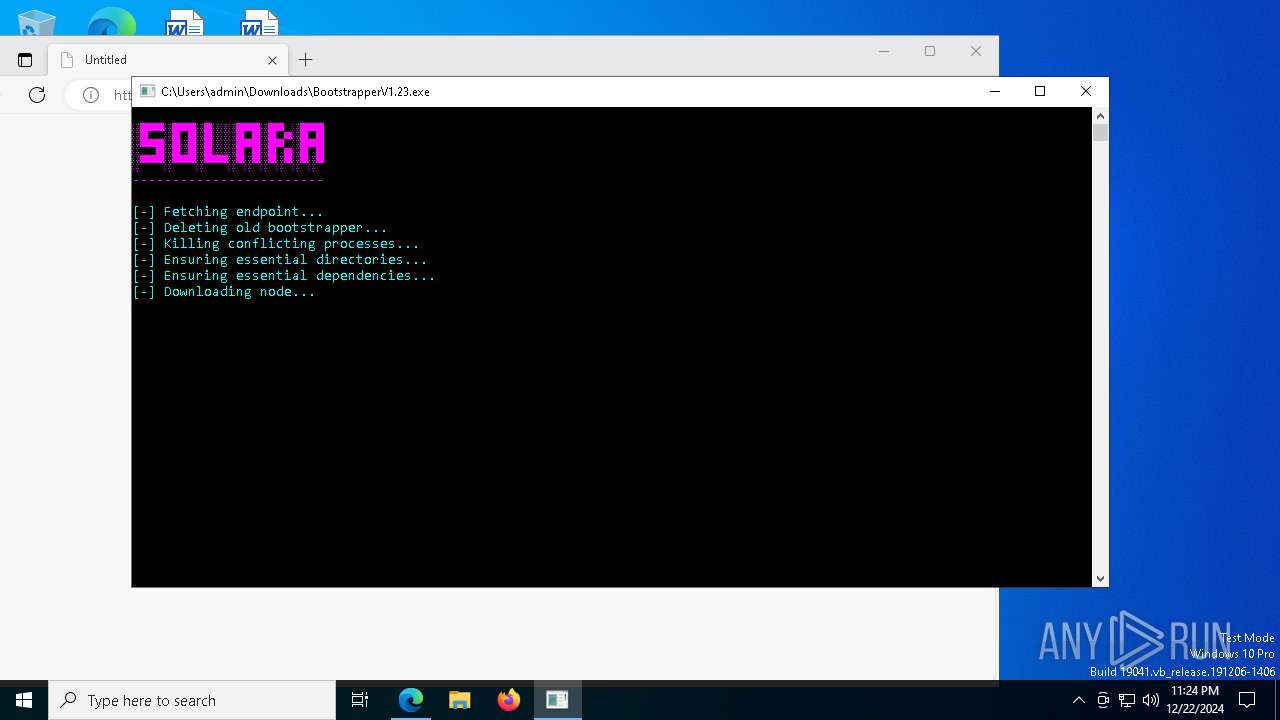Open the Windows Start menu
Screen dimensions: 1280x720
pos(24,700)
